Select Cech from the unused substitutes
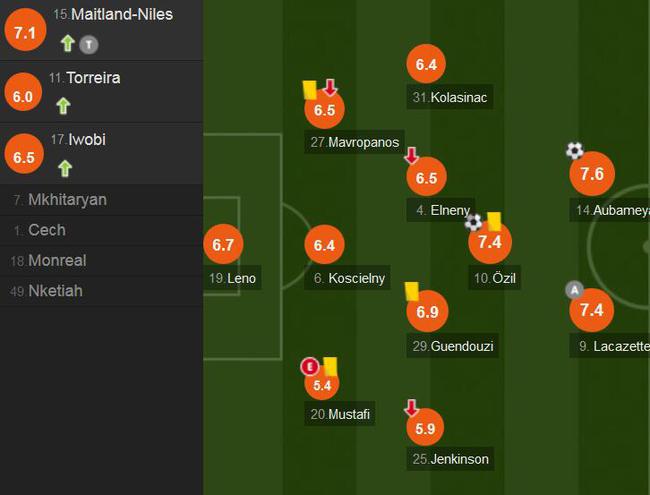Screen dimensions: 650x495 101,230
